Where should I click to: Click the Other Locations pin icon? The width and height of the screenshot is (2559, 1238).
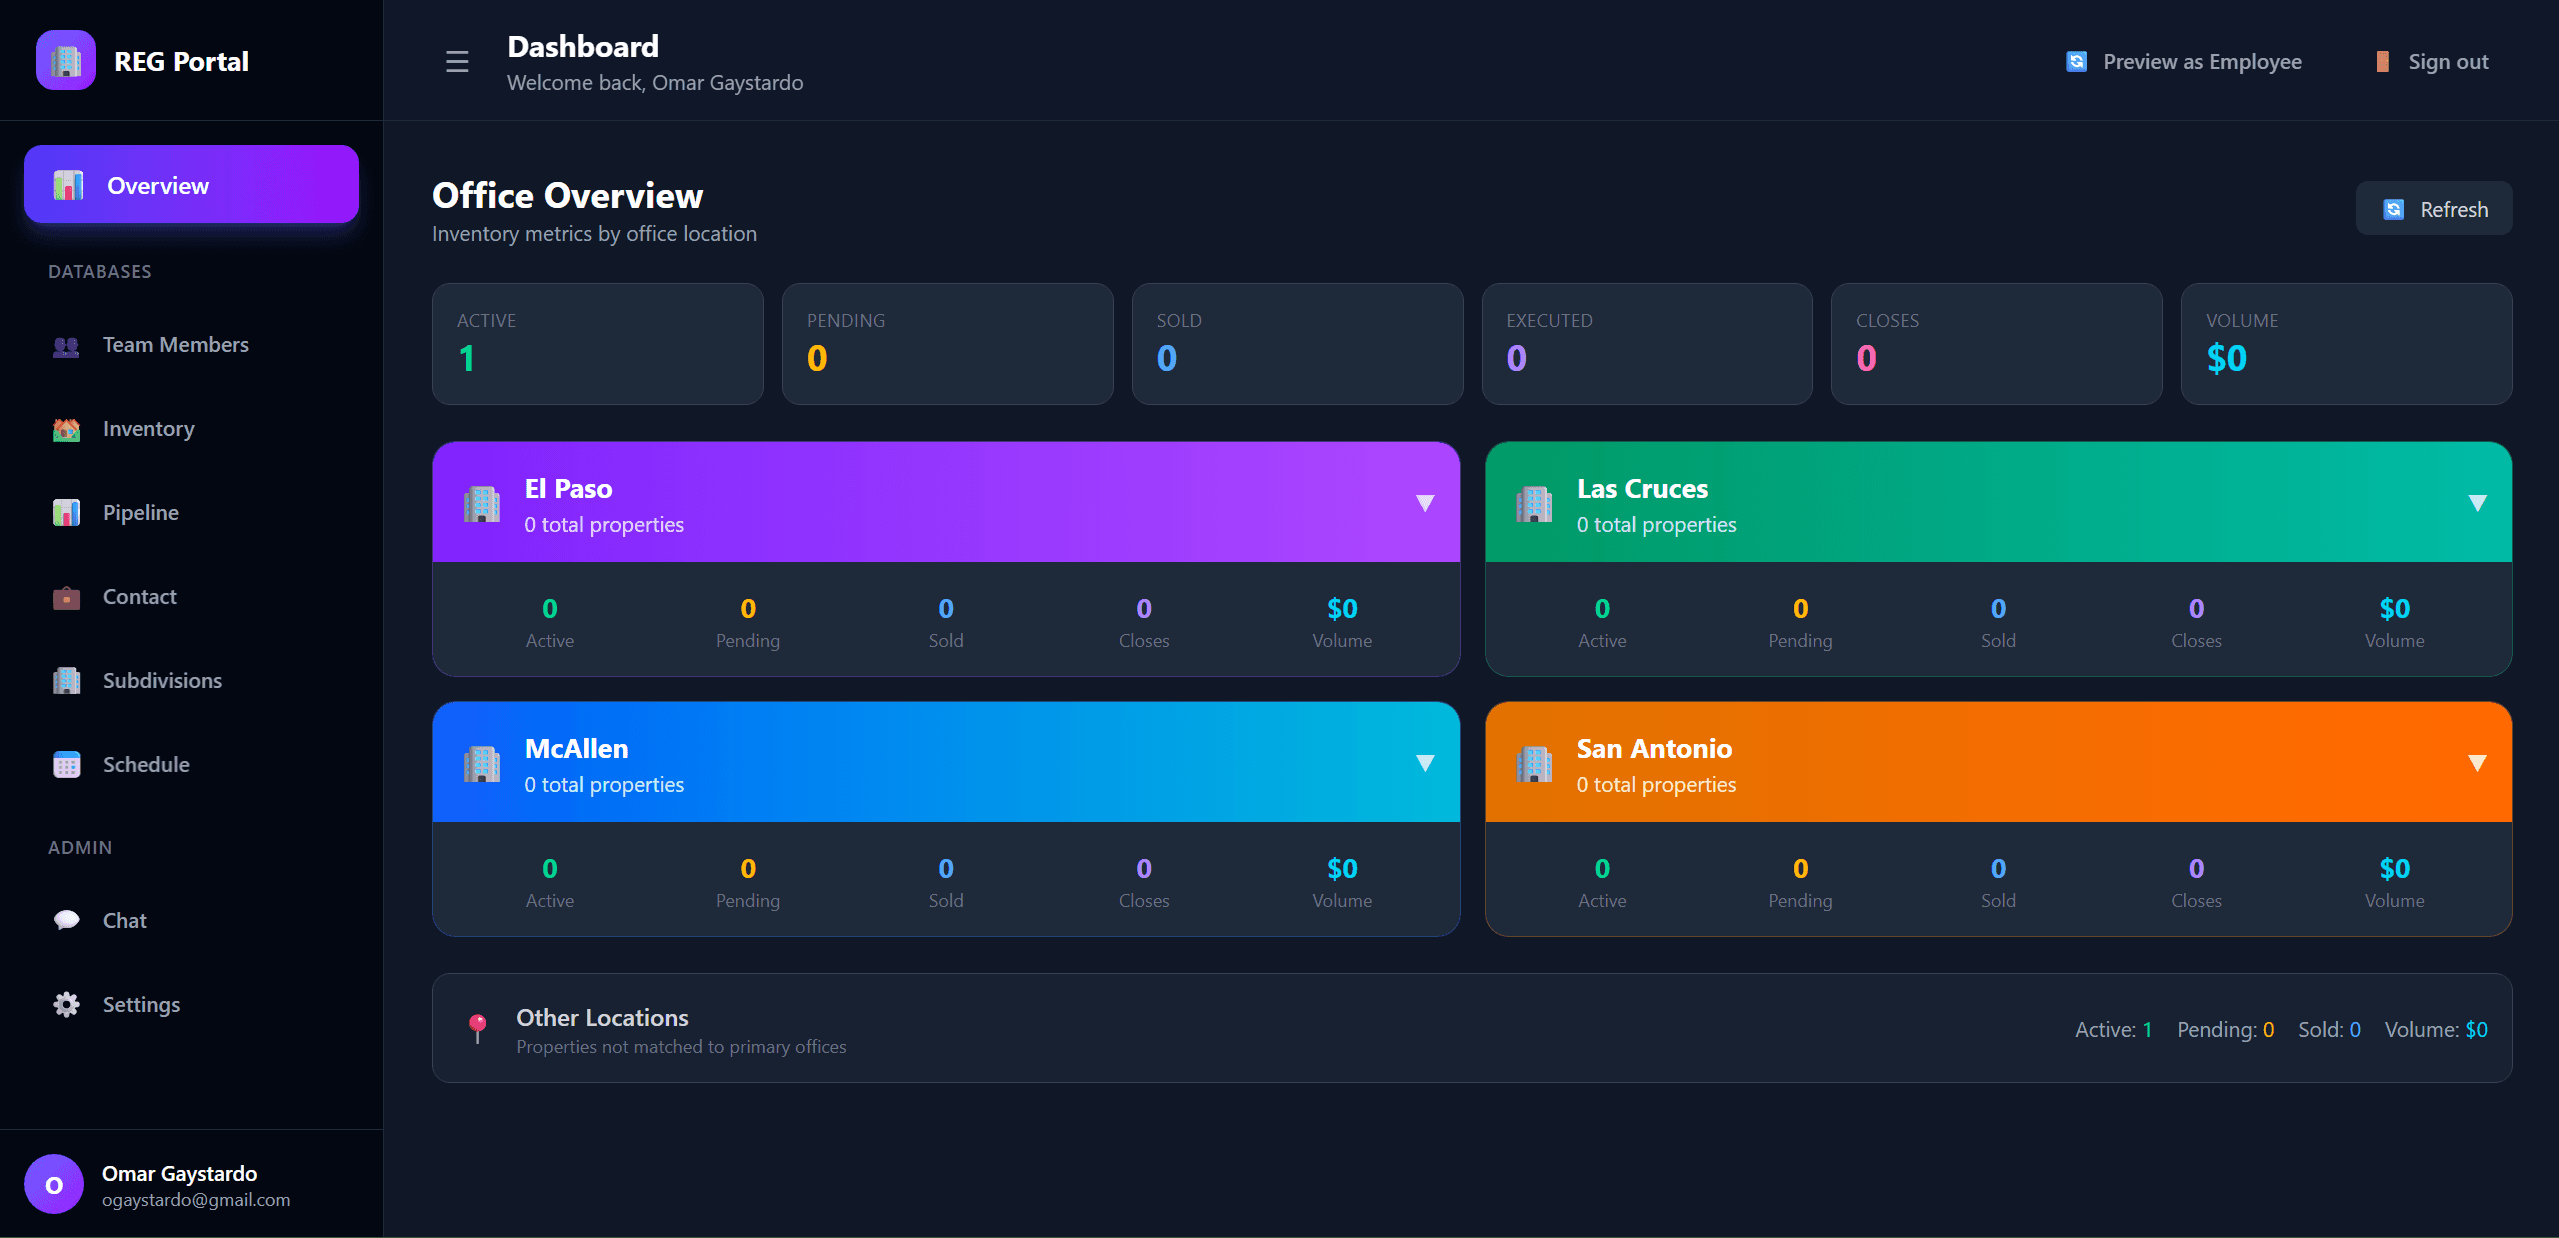[x=479, y=1028]
